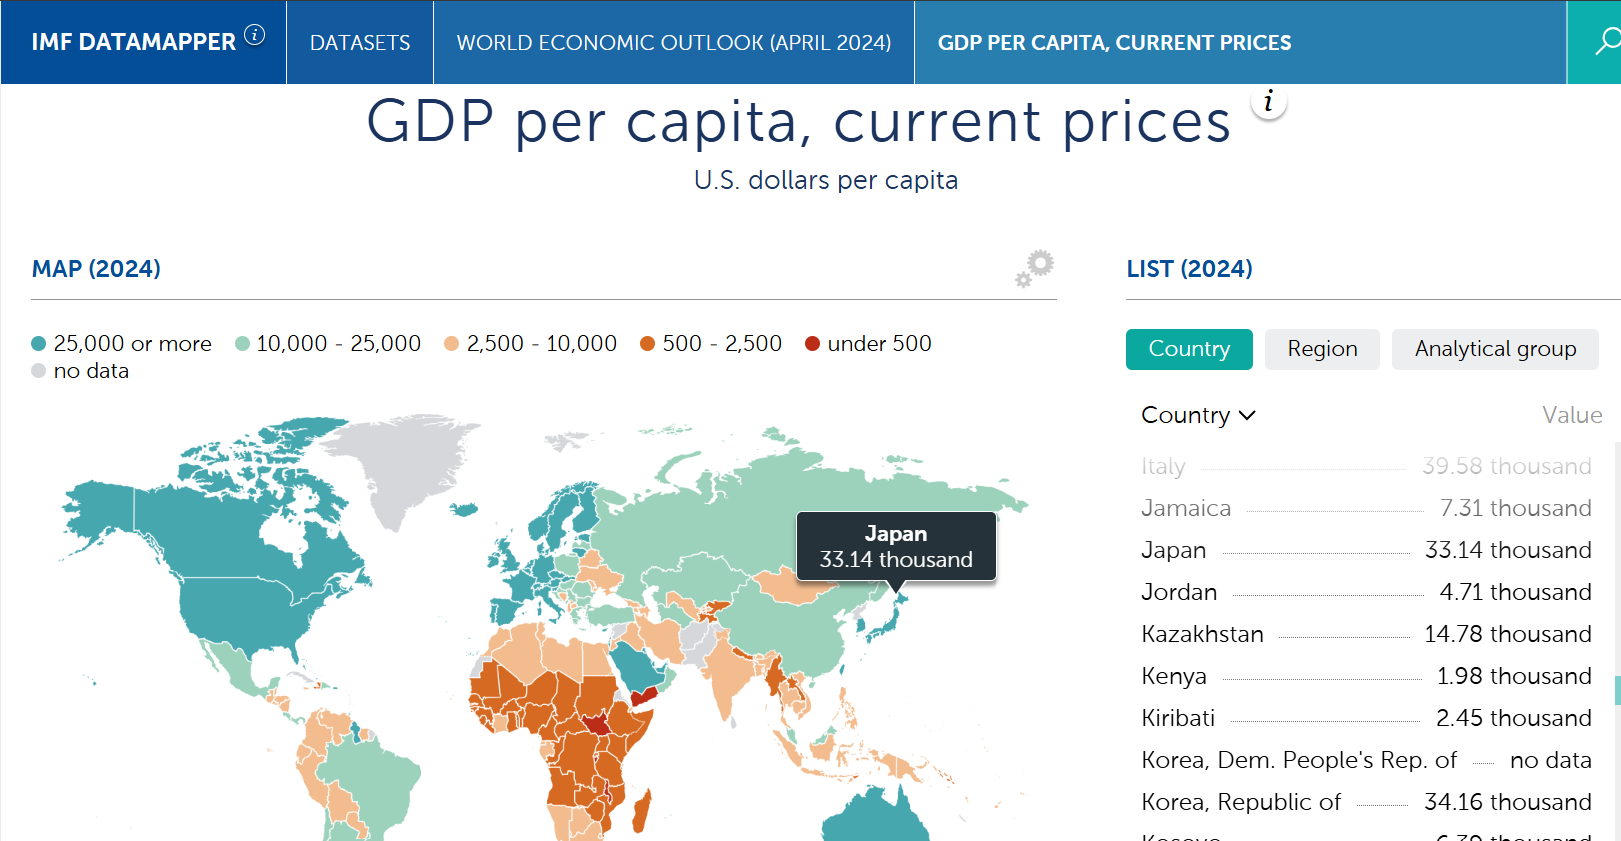
Task: Click the light green 10,000 - 25,000 legend dot
Action: pos(242,344)
